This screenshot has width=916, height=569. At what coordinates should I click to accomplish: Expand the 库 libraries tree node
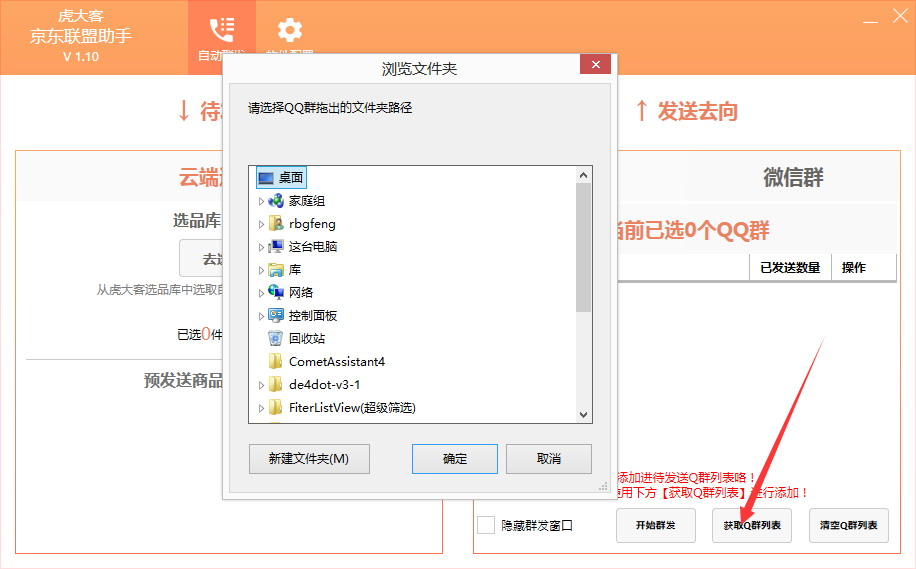(x=261, y=270)
